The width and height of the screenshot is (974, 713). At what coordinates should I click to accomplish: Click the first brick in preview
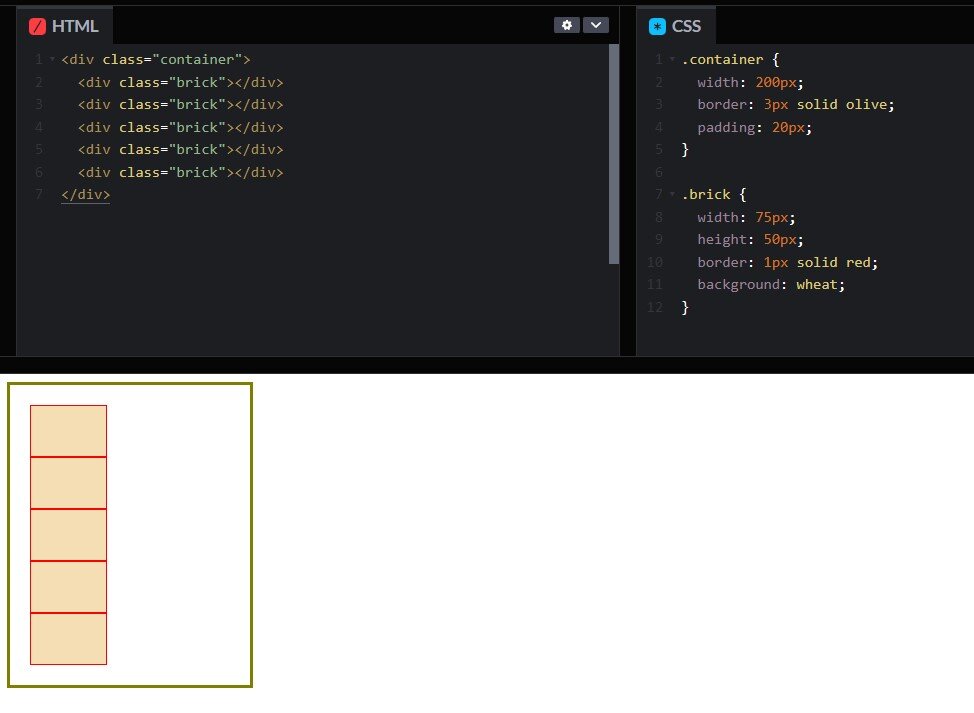68,431
